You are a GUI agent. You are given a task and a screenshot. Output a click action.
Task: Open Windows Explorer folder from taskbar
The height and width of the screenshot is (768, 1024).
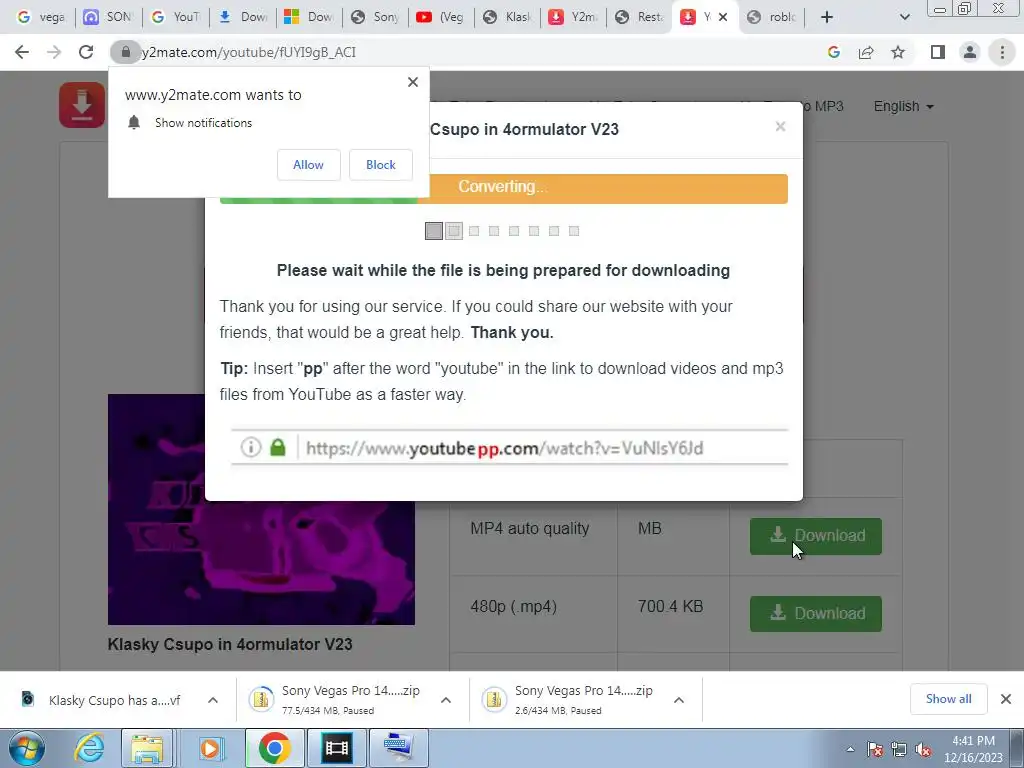[x=147, y=748]
